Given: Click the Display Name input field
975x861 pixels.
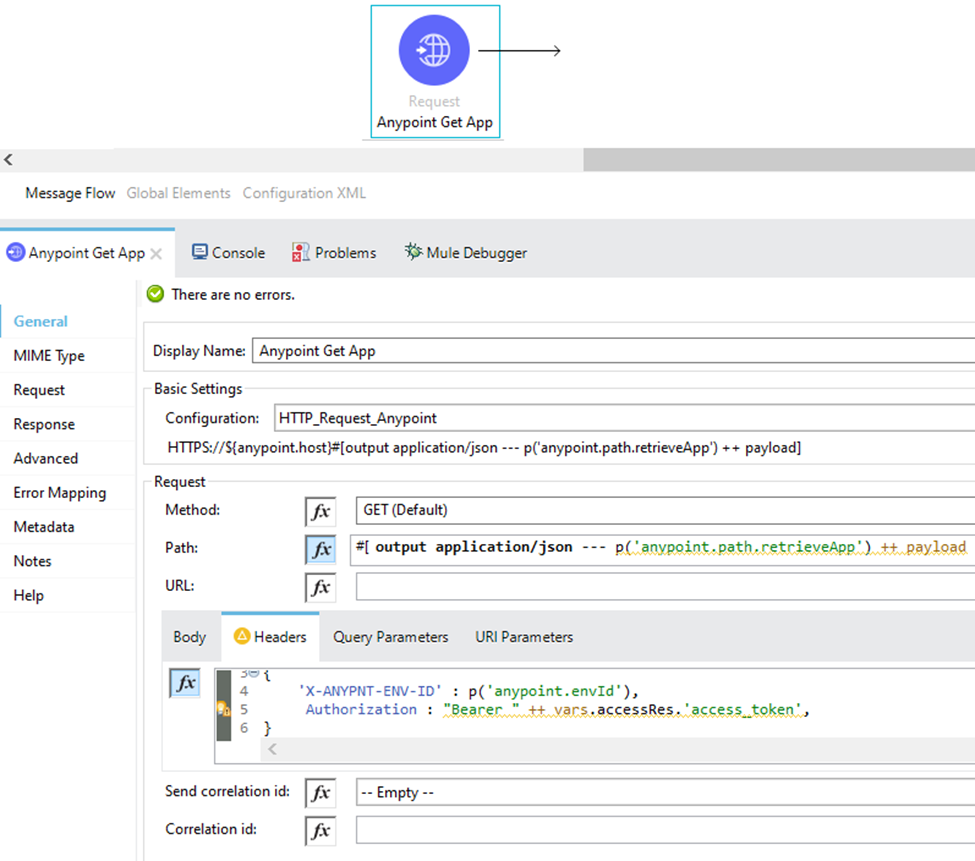Looking at the screenshot, I should point(614,351).
